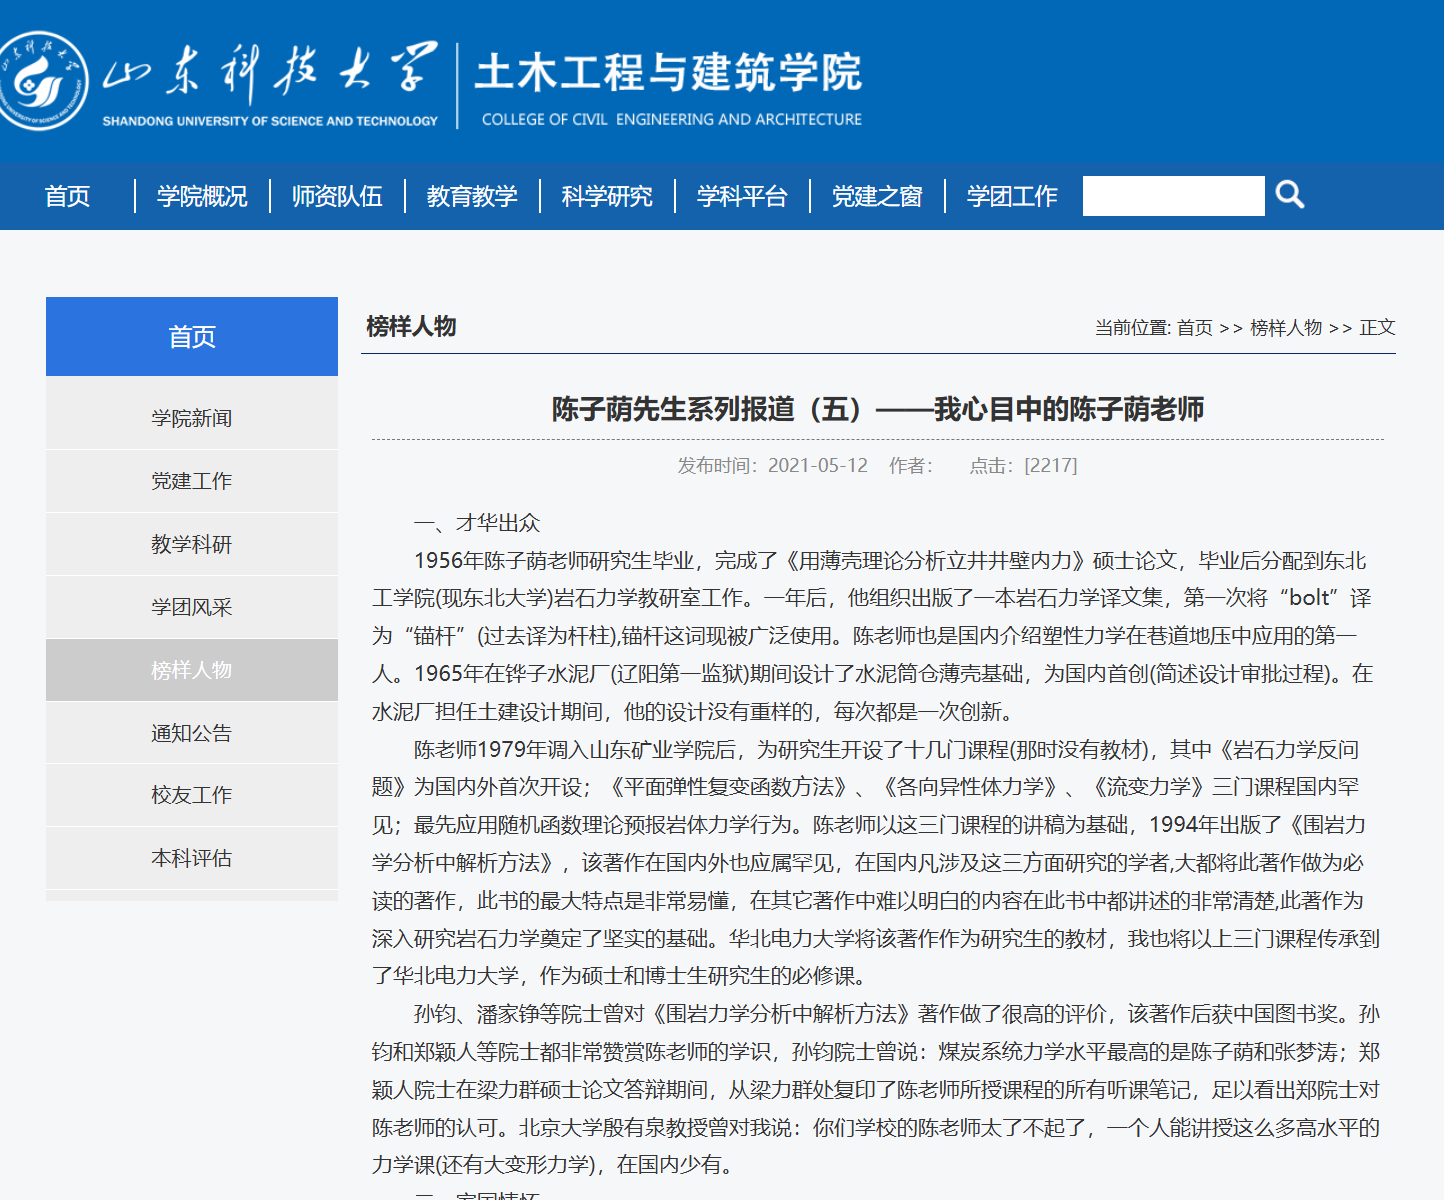Select 师资队伍 in the navigation bar
The image size is (1444, 1200).
coord(337,196)
